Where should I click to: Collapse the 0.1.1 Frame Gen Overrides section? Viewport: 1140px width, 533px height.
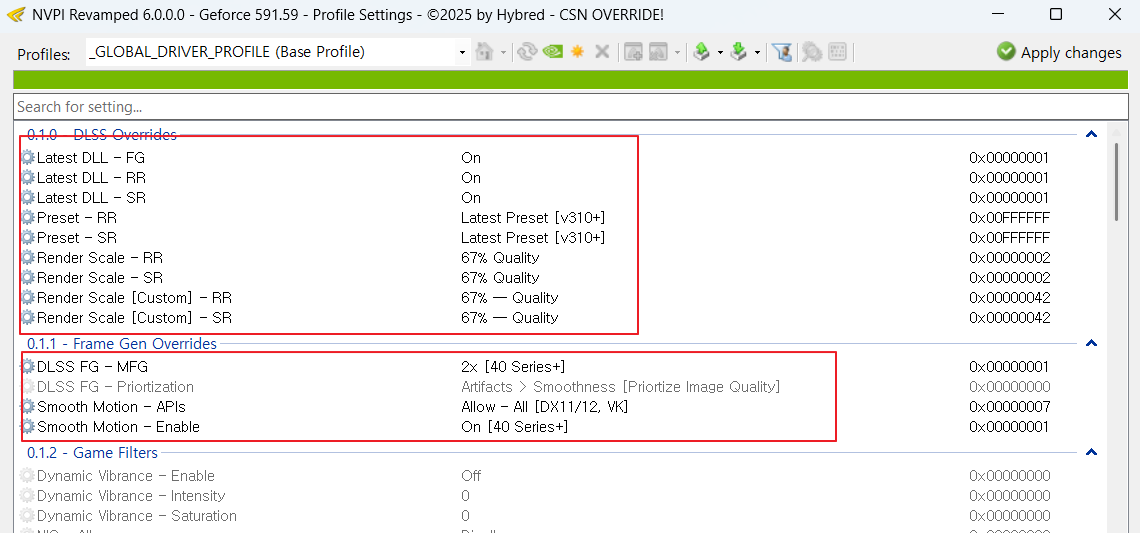coord(1091,343)
